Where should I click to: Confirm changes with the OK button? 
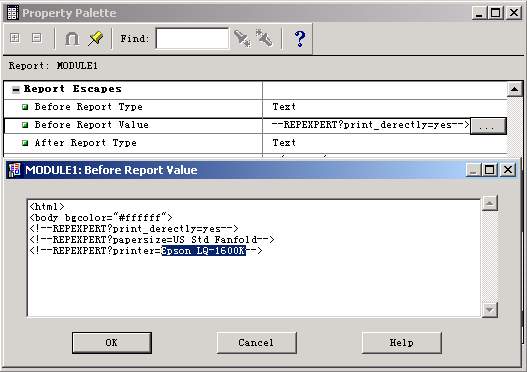[x=112, y=343]
